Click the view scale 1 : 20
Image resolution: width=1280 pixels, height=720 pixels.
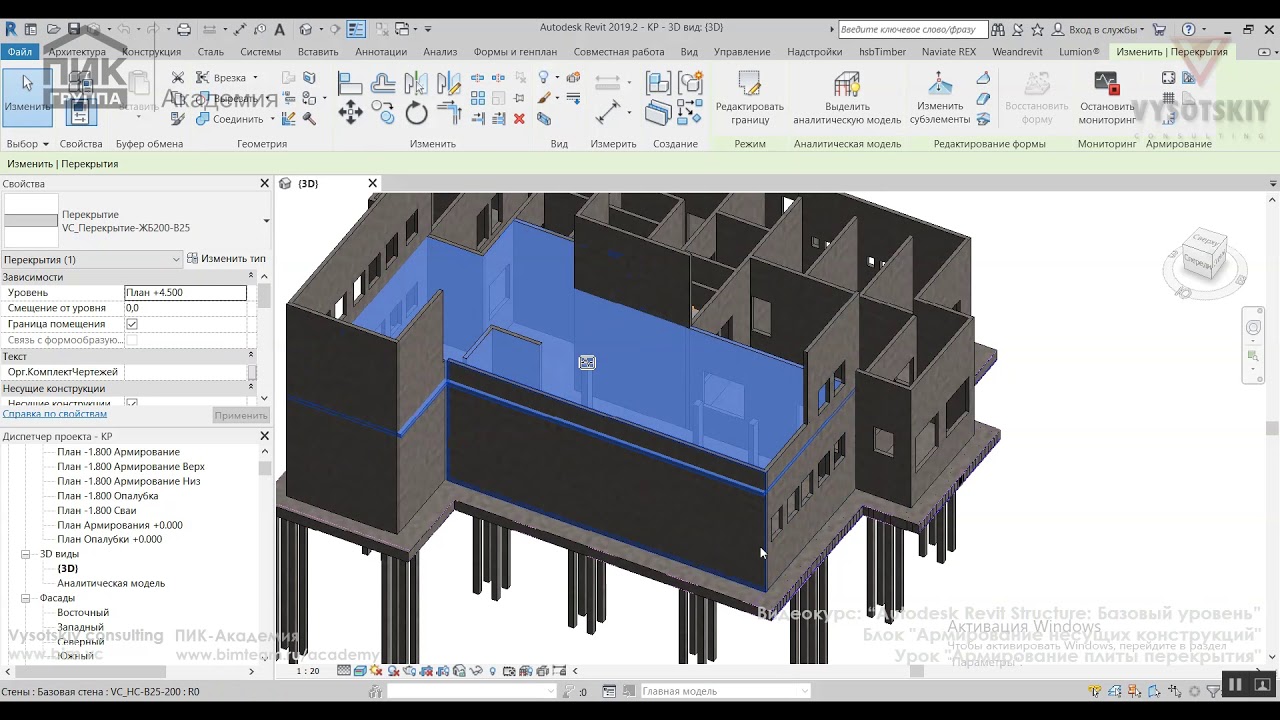308,671
